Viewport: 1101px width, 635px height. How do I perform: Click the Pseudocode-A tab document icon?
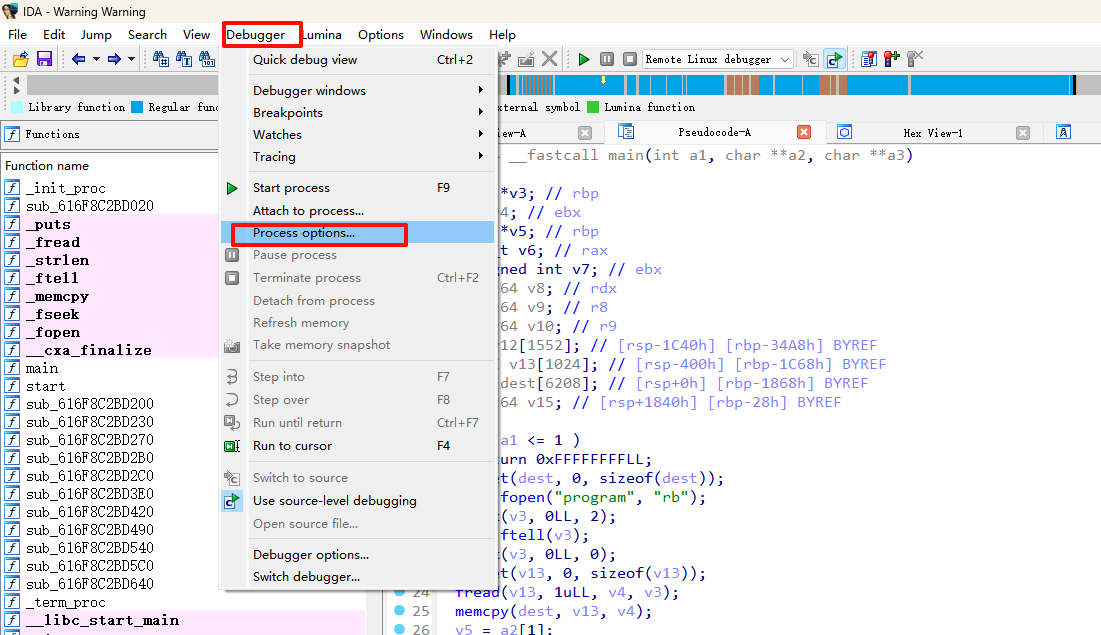point(626,132)
